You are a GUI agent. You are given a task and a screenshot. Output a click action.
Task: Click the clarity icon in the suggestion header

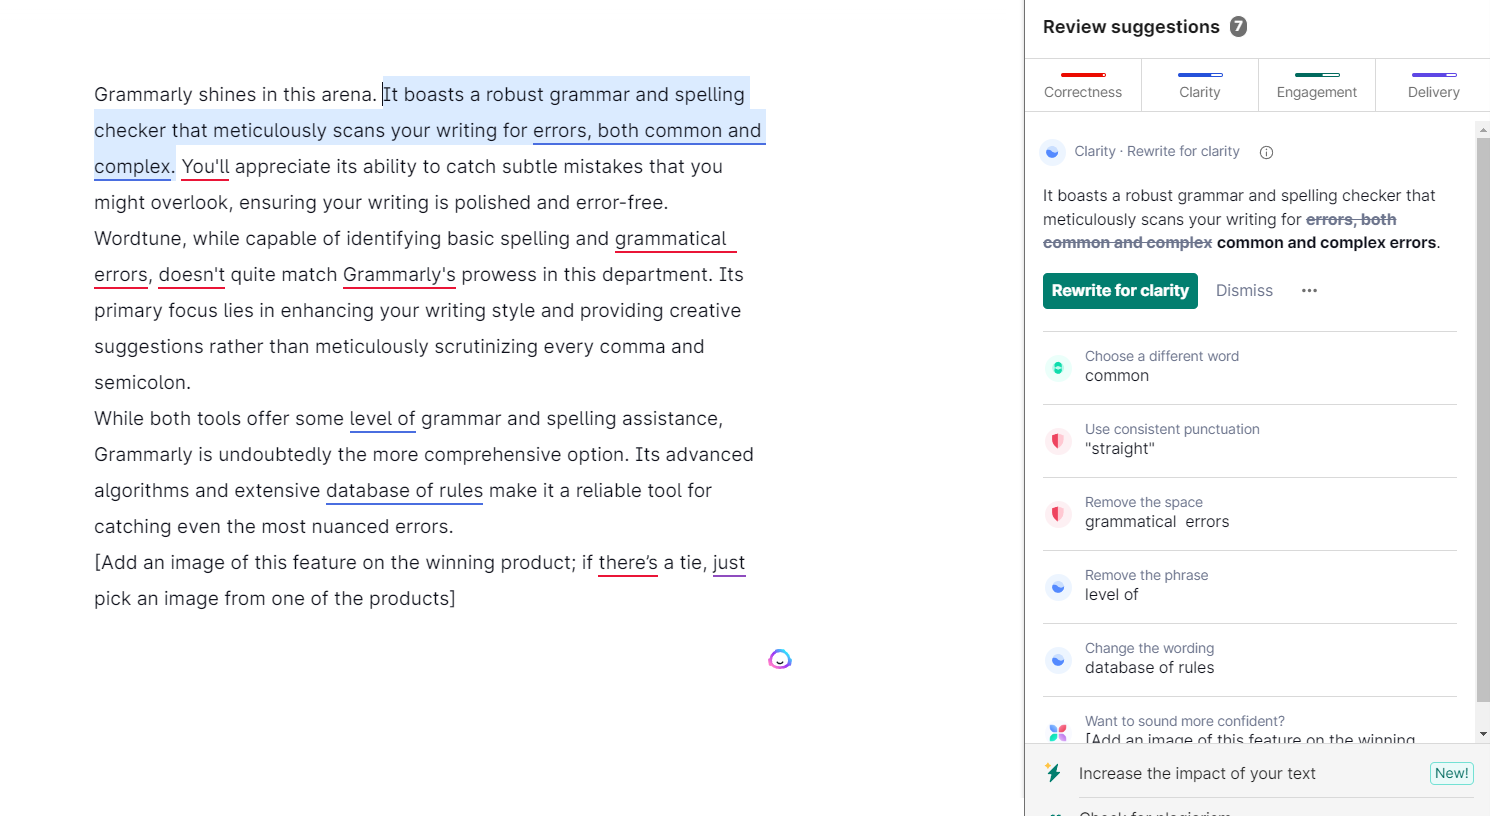(1052, 152)
